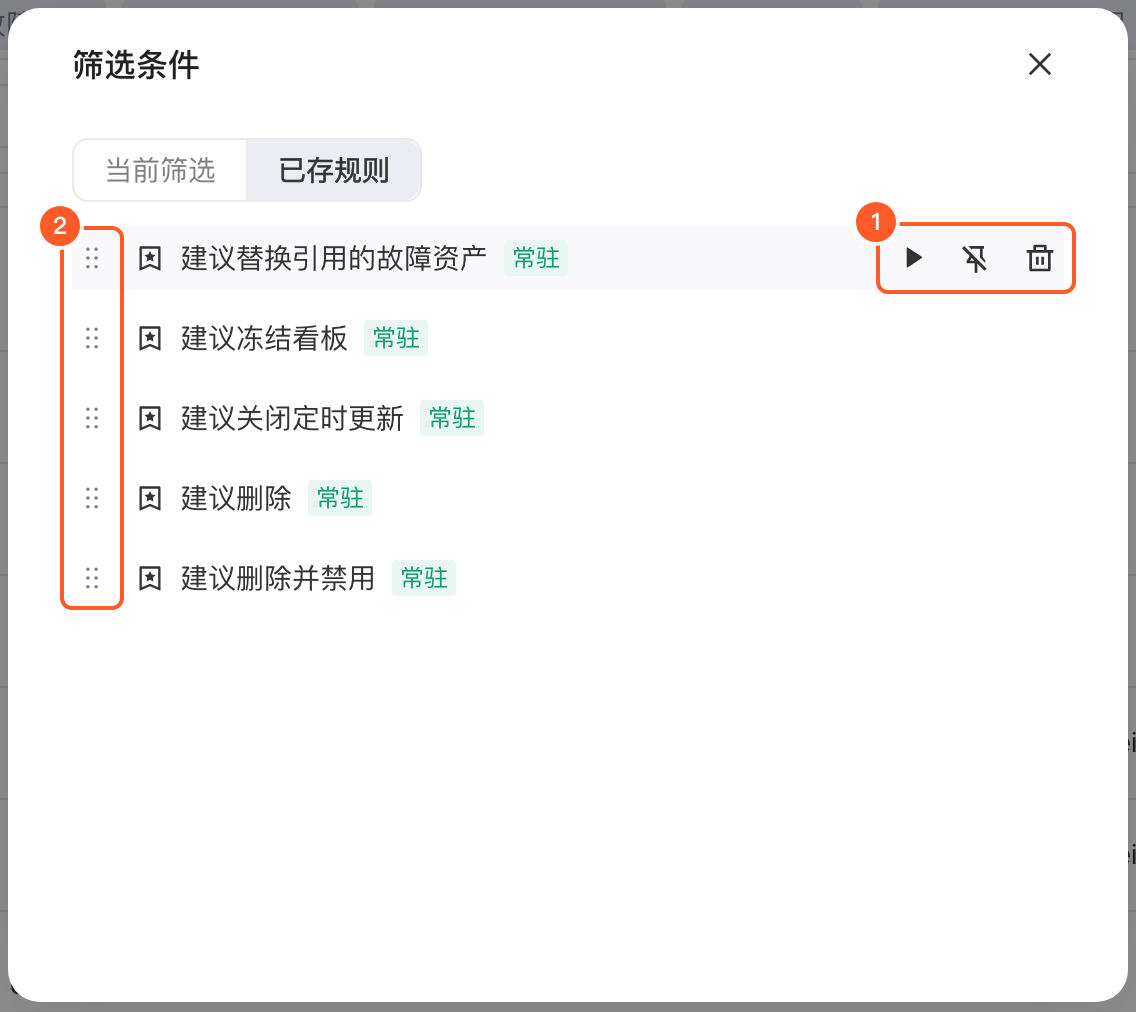This screenshot has width=1136, height=1012.
Task: Click bookmark icon of 建议替换引用的故障资产
Action: (x=150, y=258)
